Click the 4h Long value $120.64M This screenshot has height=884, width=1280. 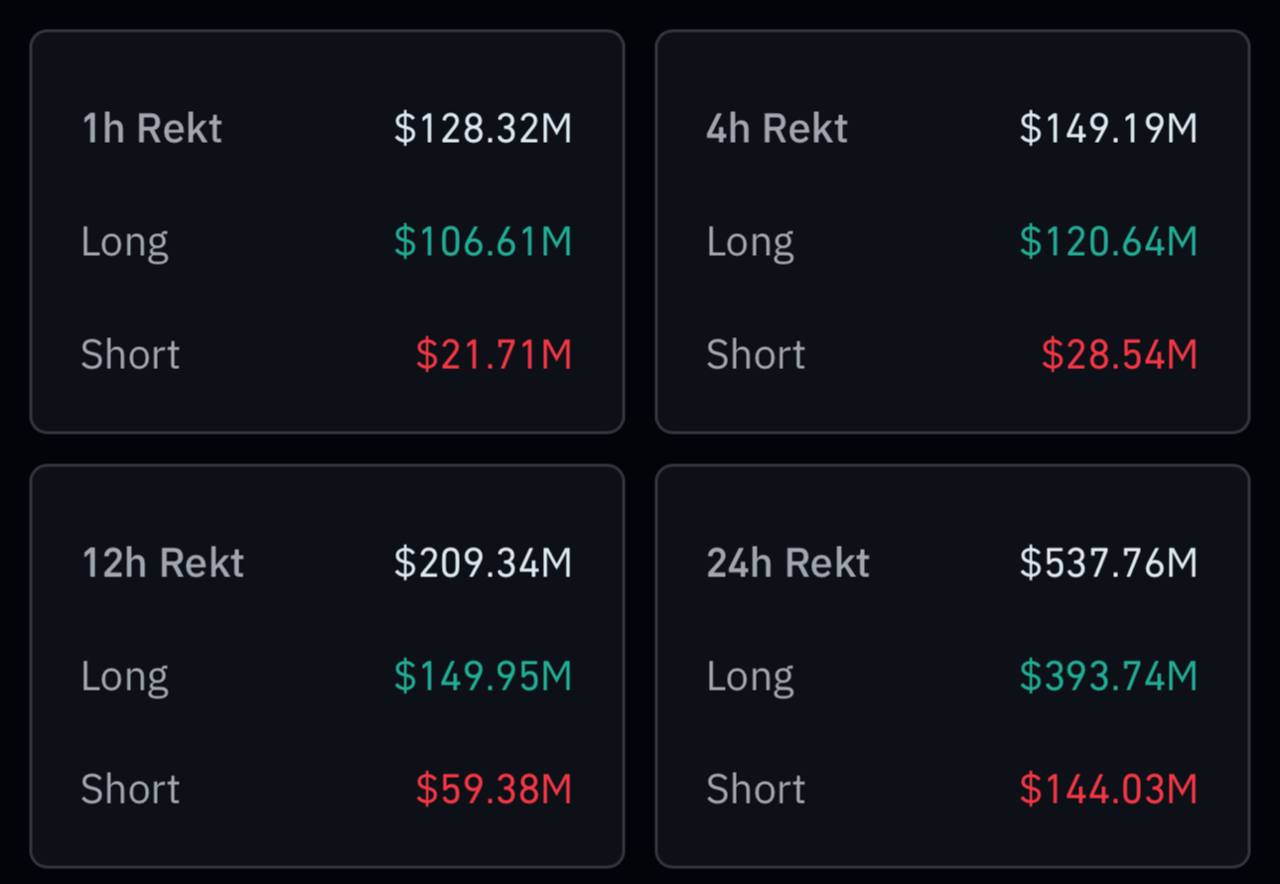(x=1108, y=242)
